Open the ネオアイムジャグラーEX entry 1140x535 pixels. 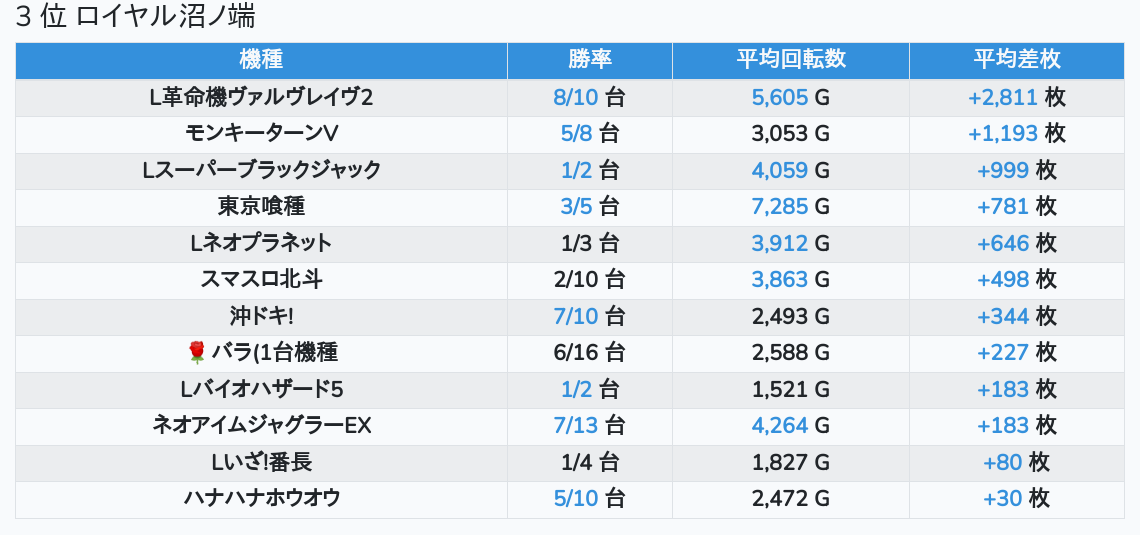coord(261,425)
